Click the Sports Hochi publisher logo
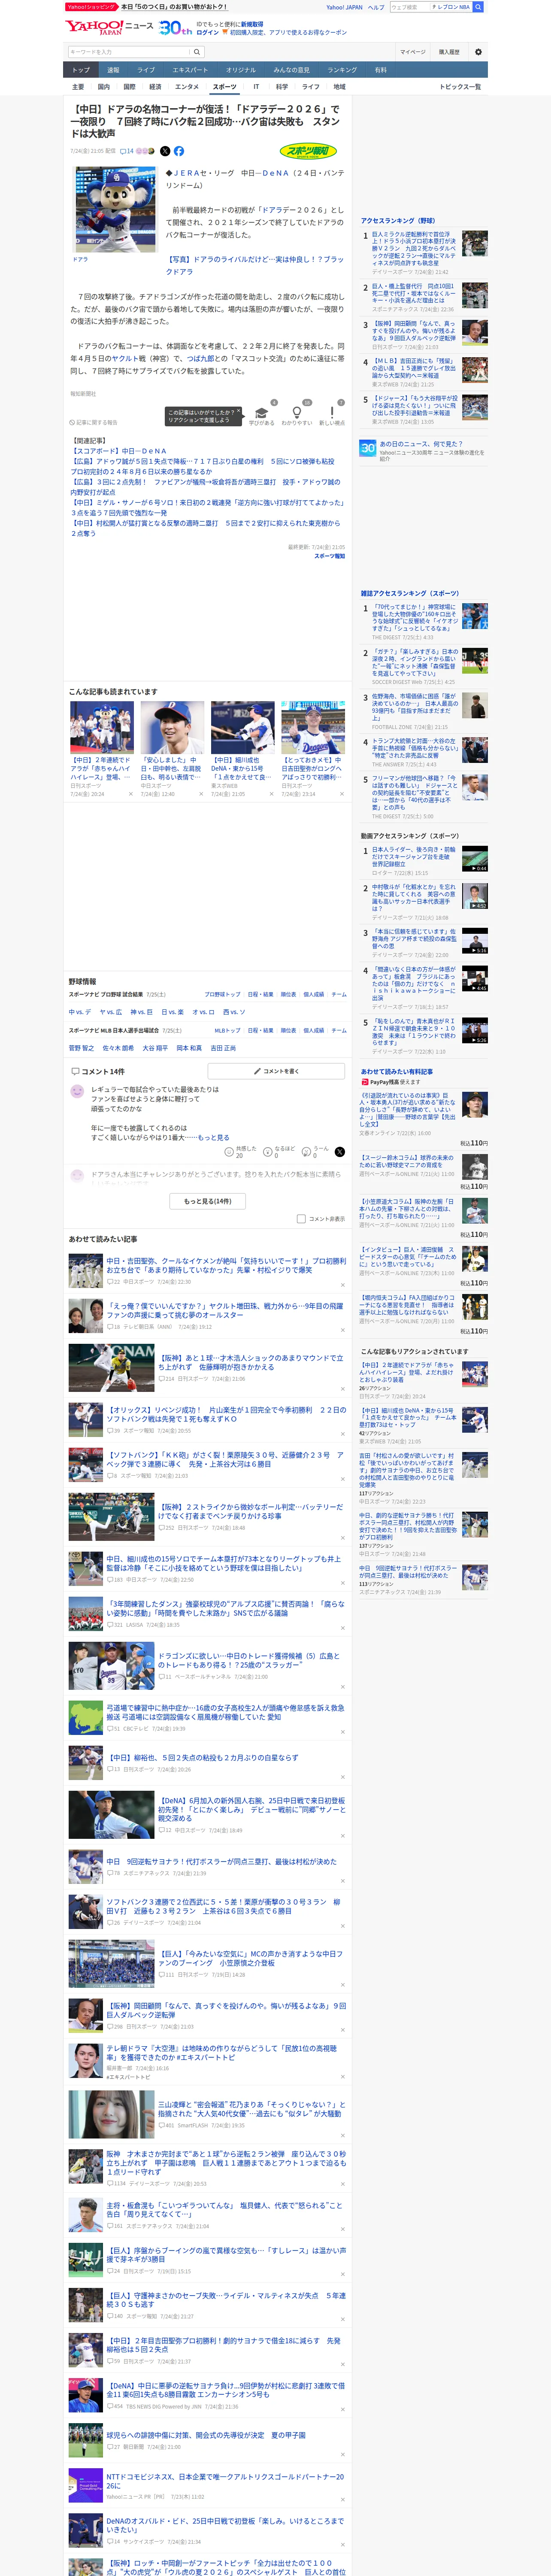551x2576 pixels. pyautogui.click(x=308, y=152)
